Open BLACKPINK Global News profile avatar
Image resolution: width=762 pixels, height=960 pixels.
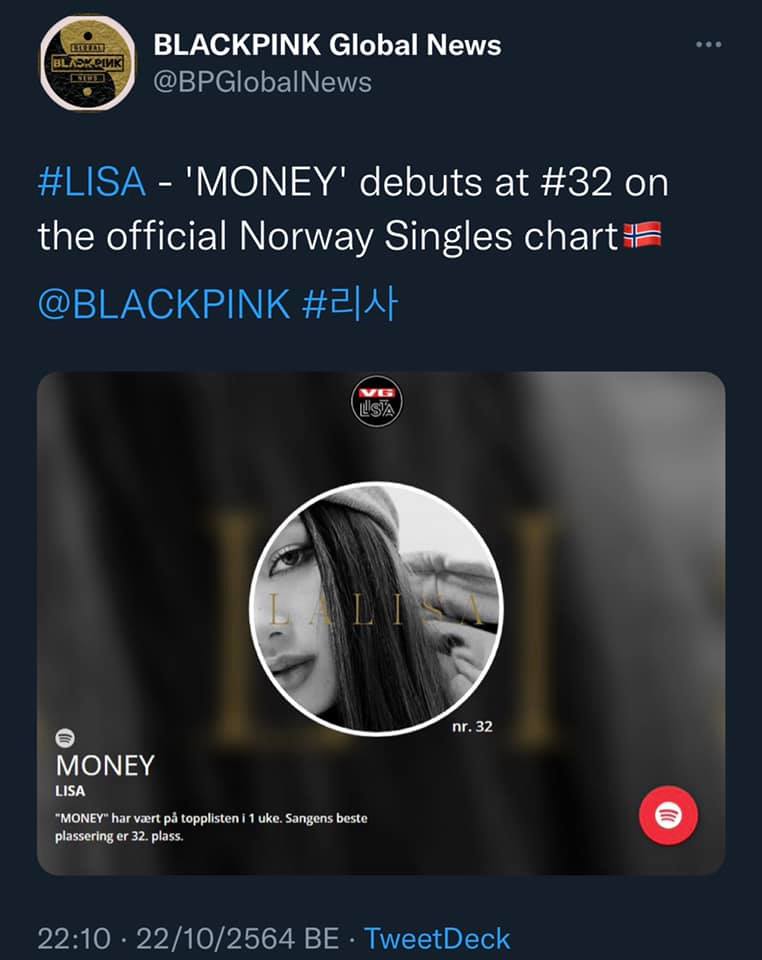click(88, 63)
